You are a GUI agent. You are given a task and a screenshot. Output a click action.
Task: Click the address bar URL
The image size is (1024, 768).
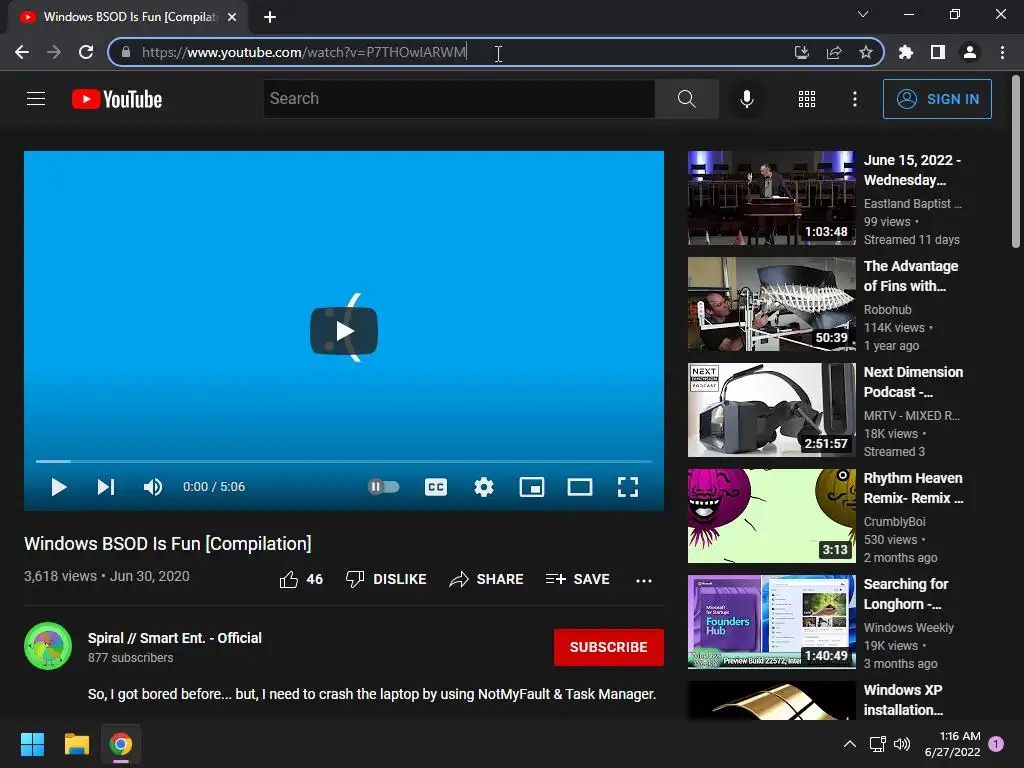click(x=304, y=52)
